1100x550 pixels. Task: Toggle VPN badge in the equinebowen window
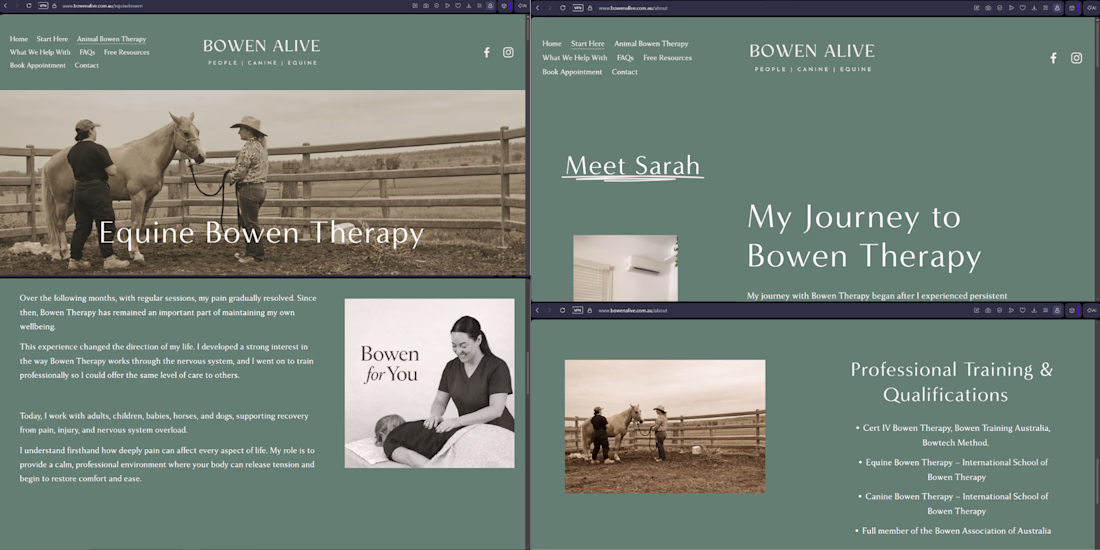pyautogui.click(x=43, y=6)
